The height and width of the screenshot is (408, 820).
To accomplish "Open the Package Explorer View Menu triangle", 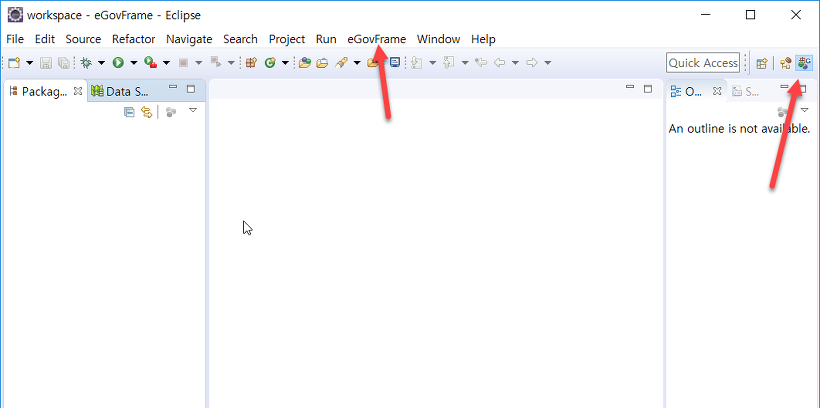I will click(x=193, y=111).
